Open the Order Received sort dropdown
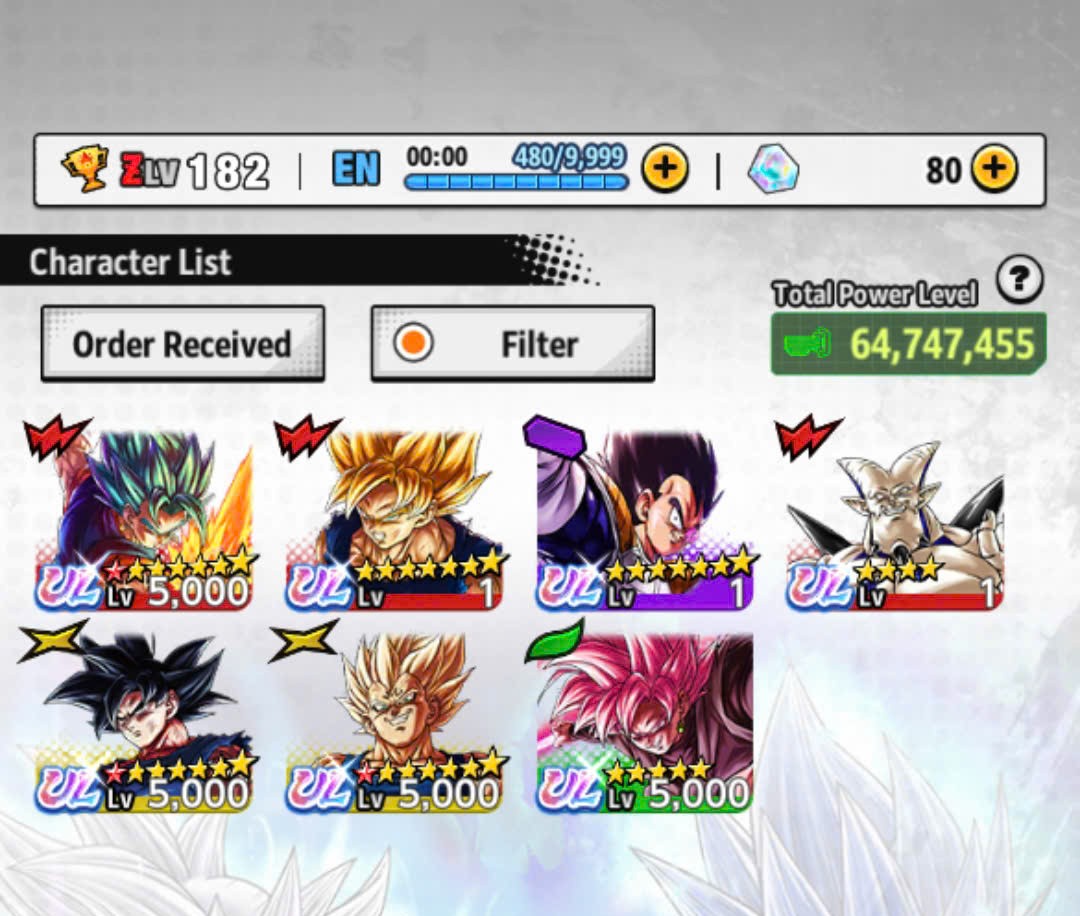Image resolution: width=1080 pixels, height=916 pixels. pos(183,343)
